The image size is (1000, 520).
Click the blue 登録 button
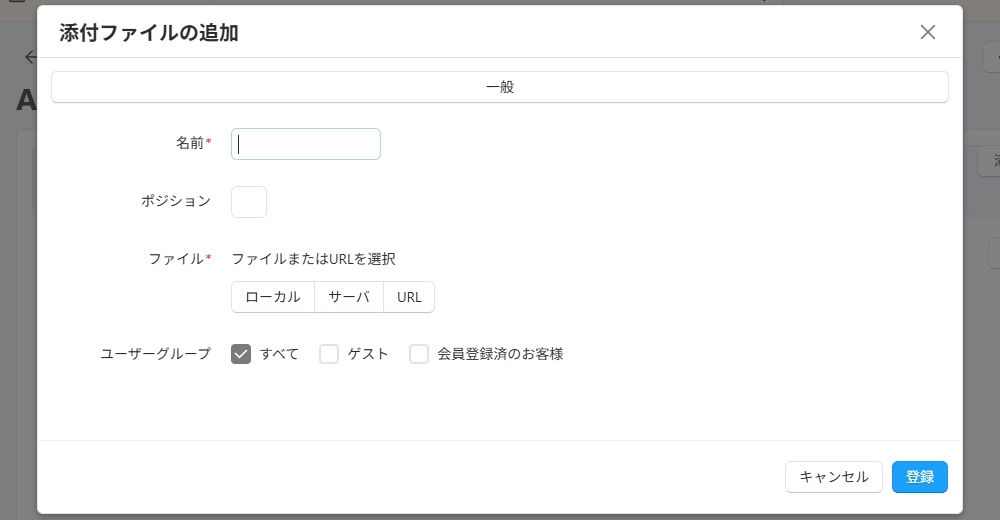(x=919, y=477)
